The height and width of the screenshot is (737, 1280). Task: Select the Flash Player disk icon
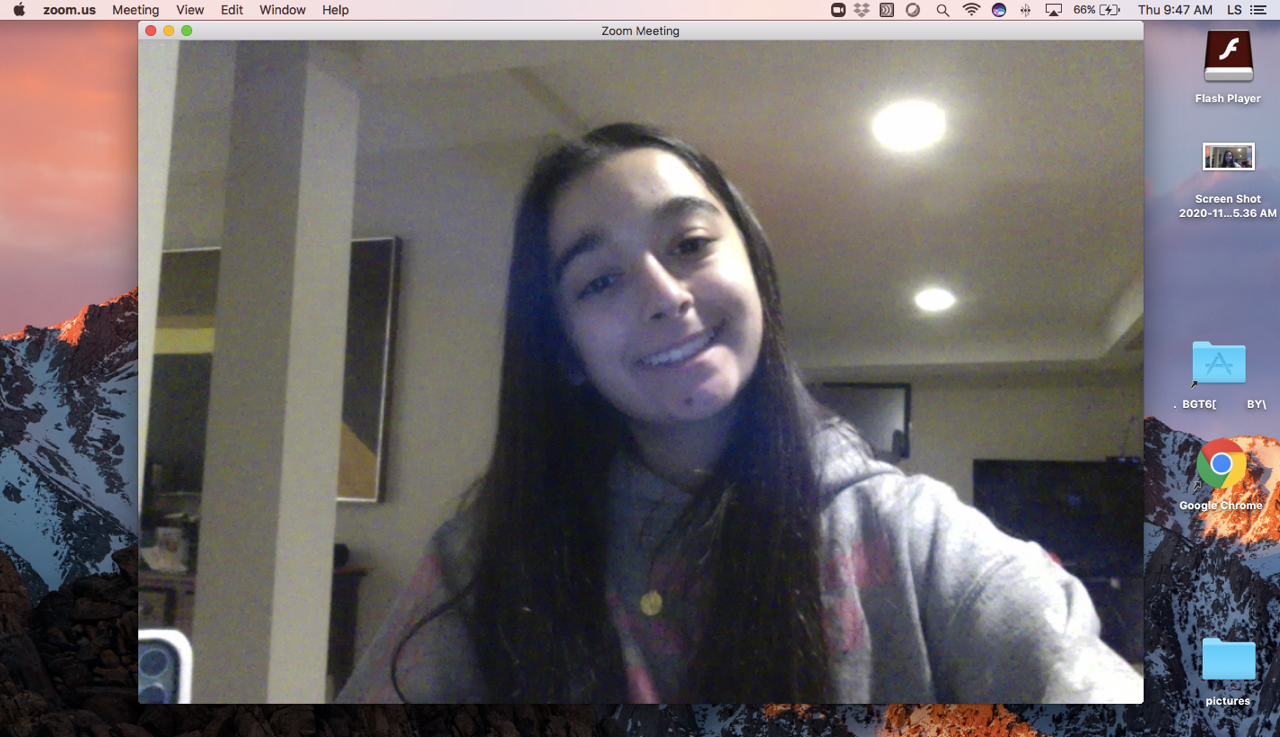click(x=1228, y=57)
